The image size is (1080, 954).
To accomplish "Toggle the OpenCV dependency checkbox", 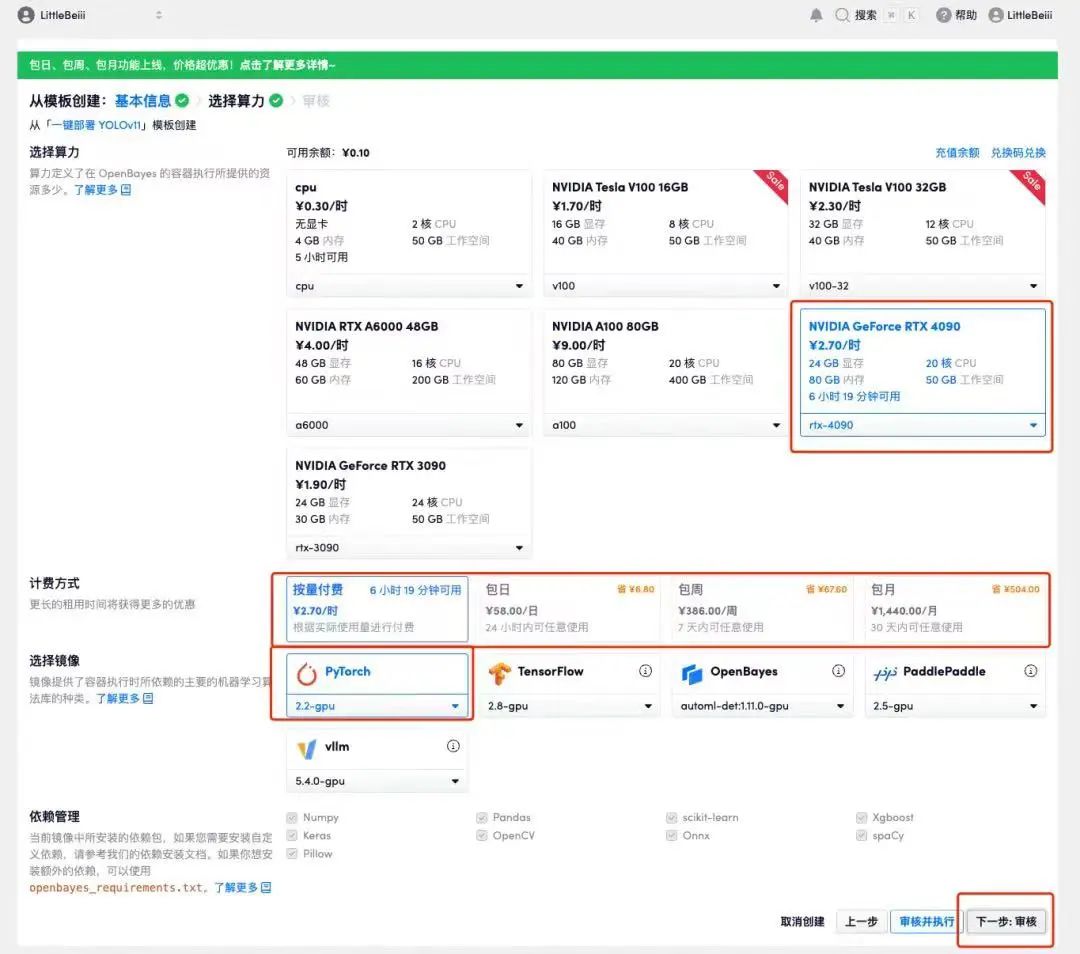I will pos(482,835).
